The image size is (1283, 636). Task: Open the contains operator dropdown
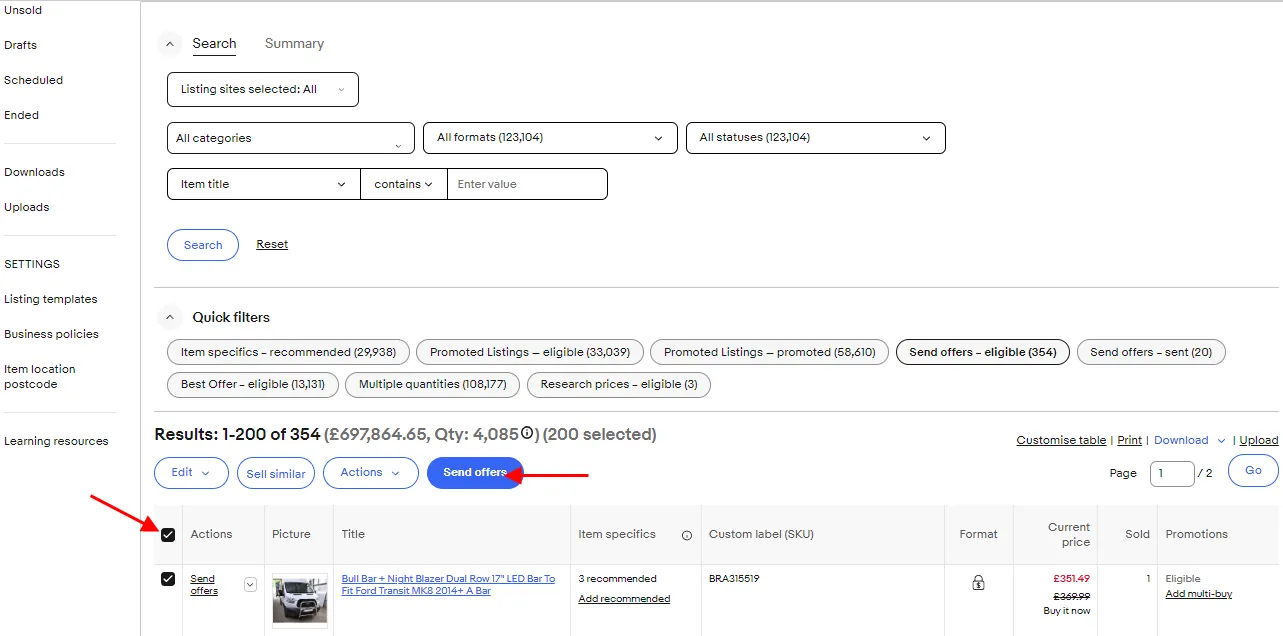tap(404, 184)
